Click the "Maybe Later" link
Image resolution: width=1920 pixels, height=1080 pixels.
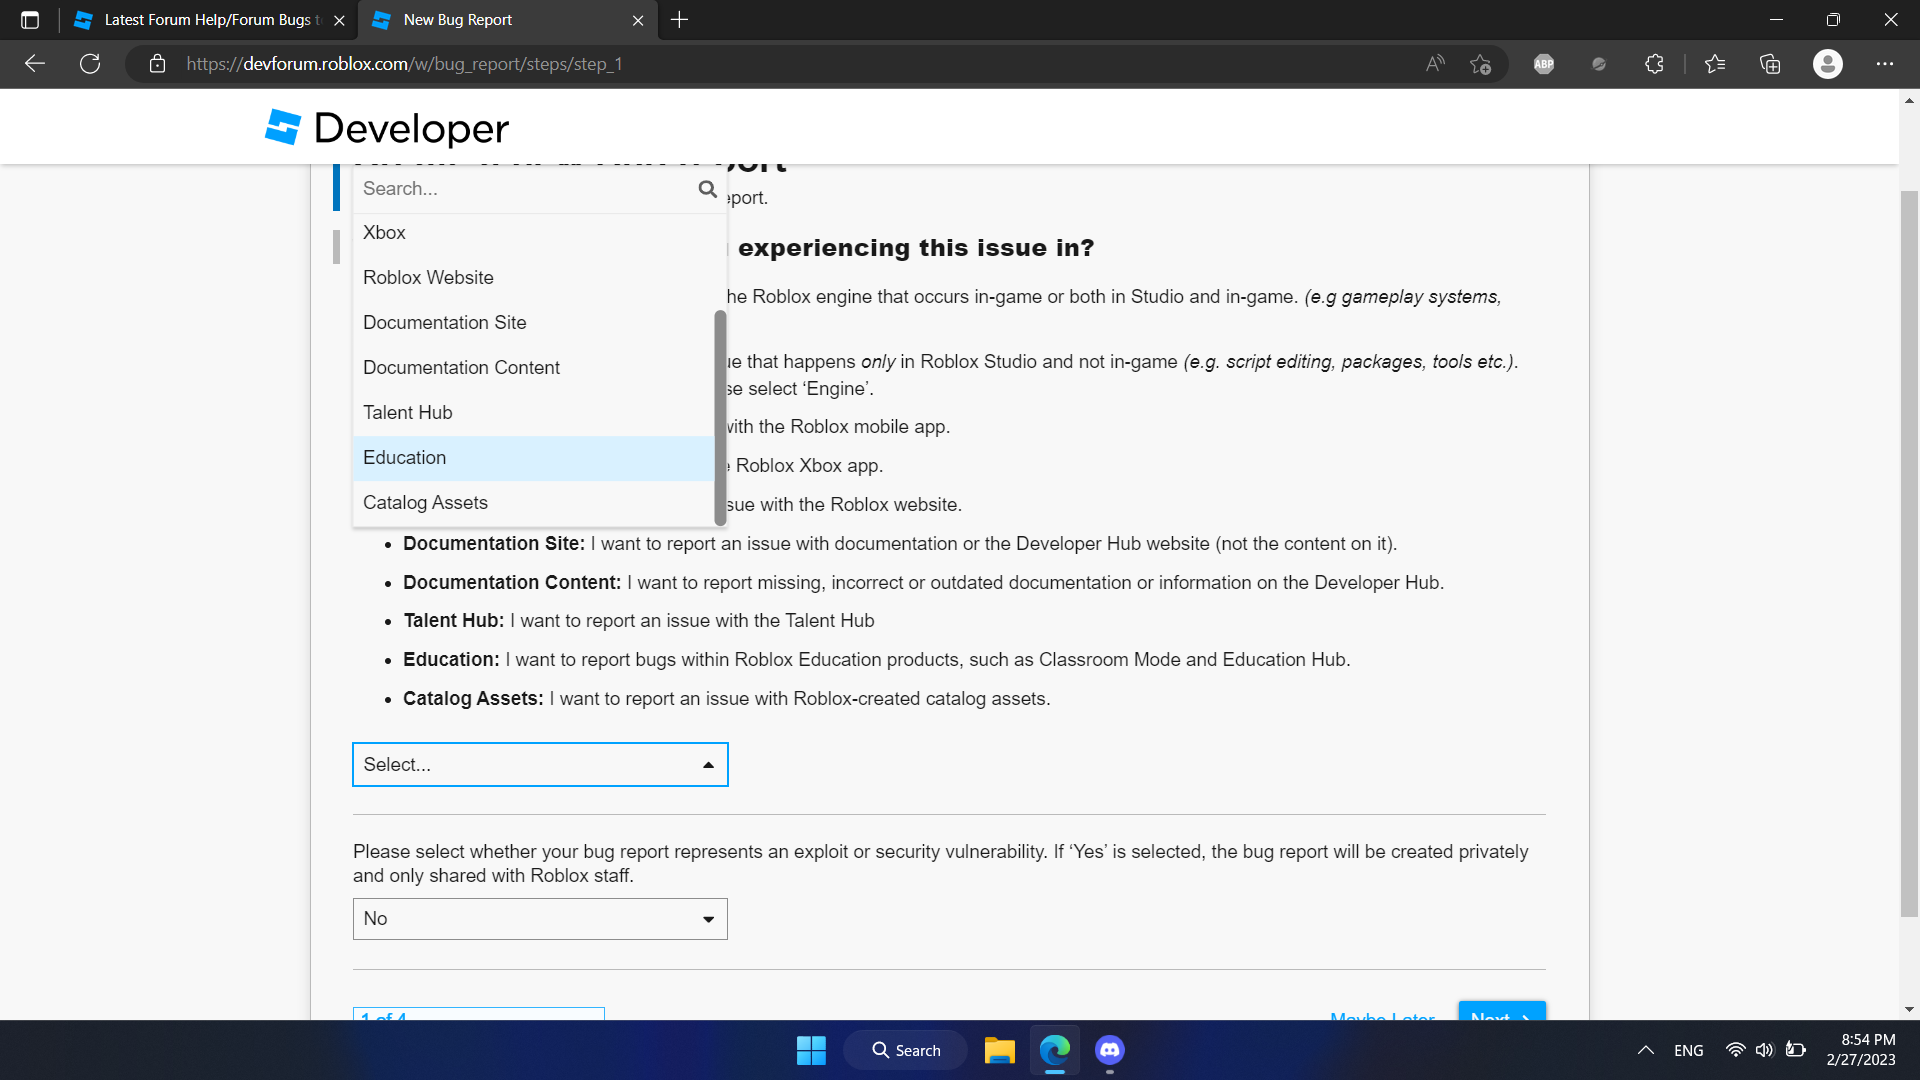1381,1018
